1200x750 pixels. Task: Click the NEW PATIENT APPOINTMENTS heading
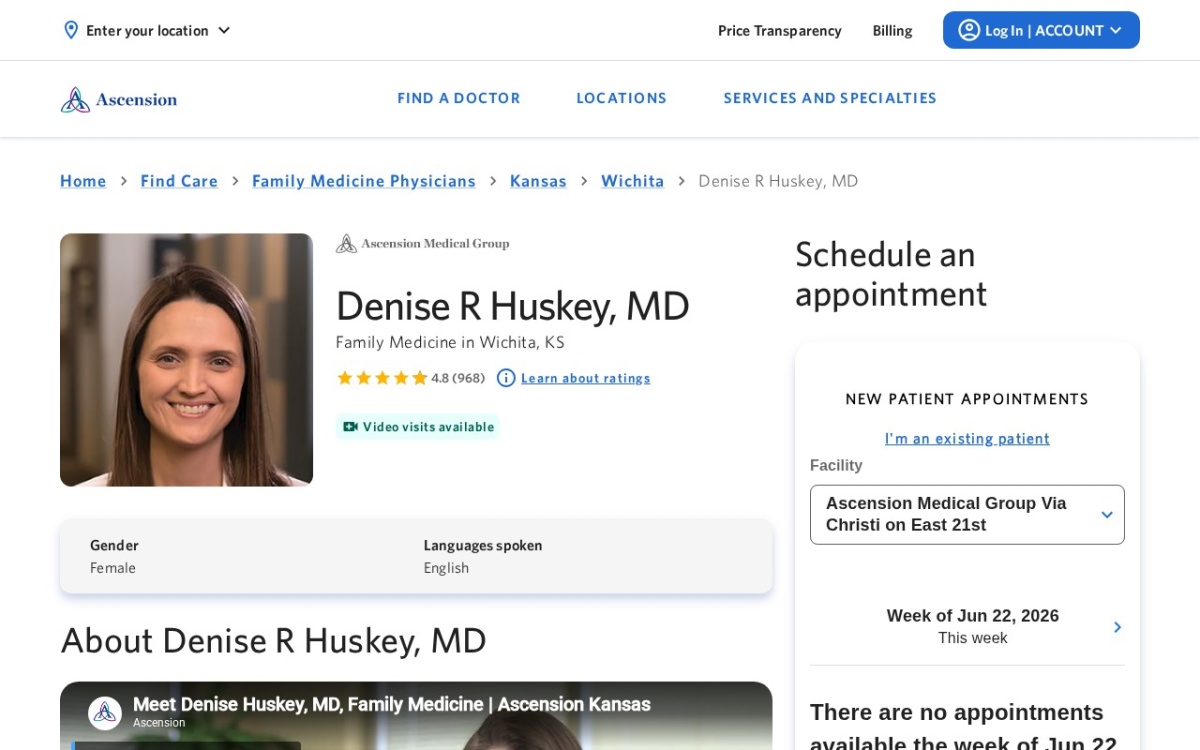[967, 399]
